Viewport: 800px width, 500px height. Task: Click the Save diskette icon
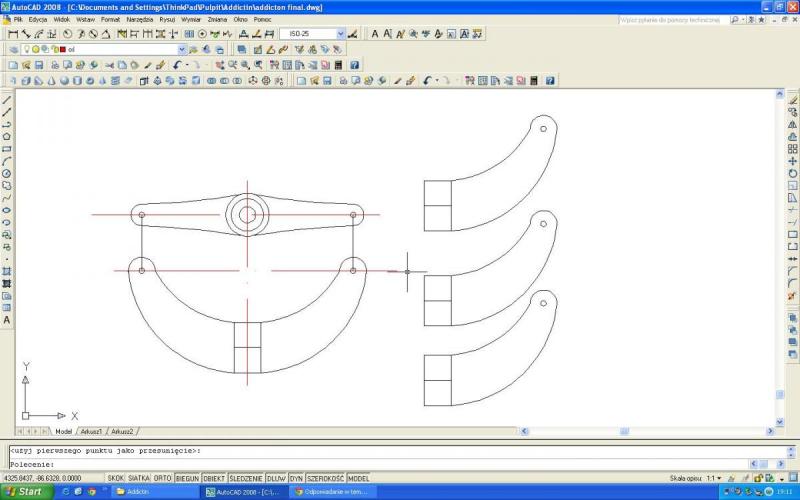coord(39,65)
